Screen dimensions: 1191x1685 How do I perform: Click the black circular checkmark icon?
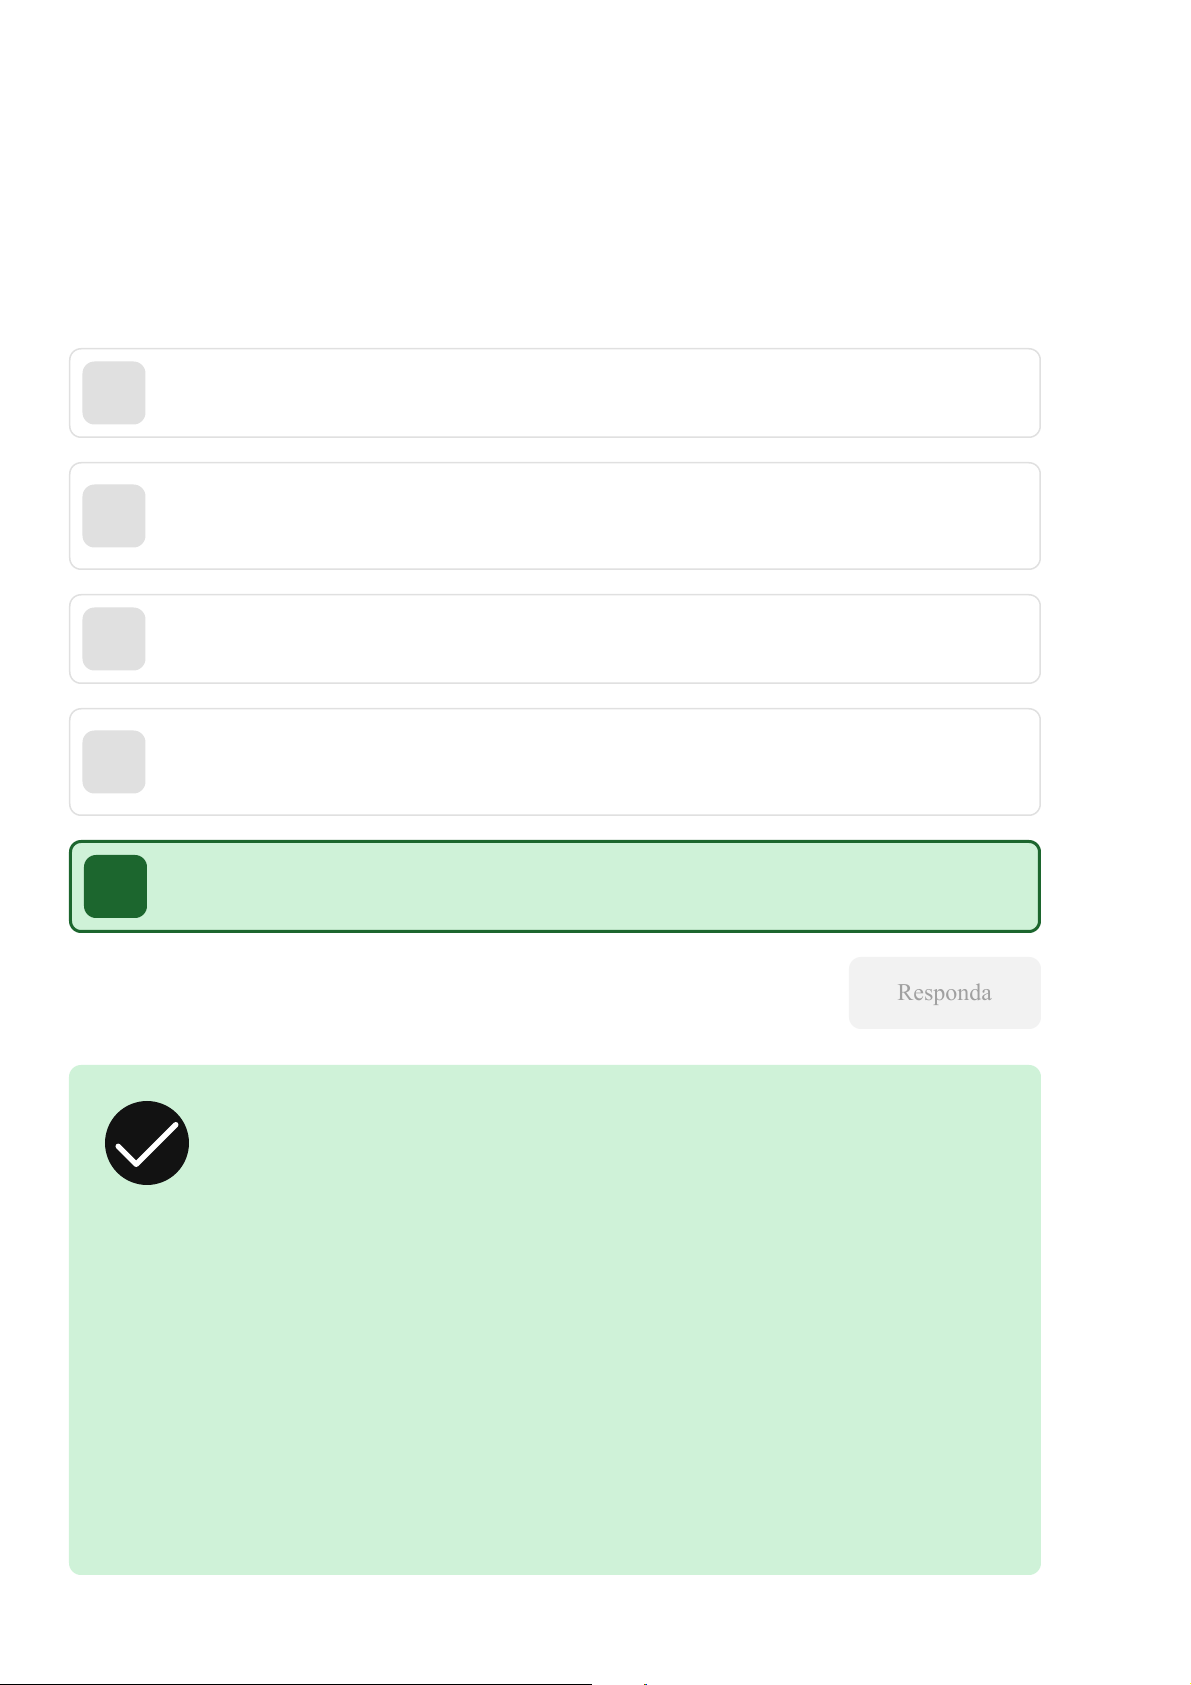pos(147,1143)
